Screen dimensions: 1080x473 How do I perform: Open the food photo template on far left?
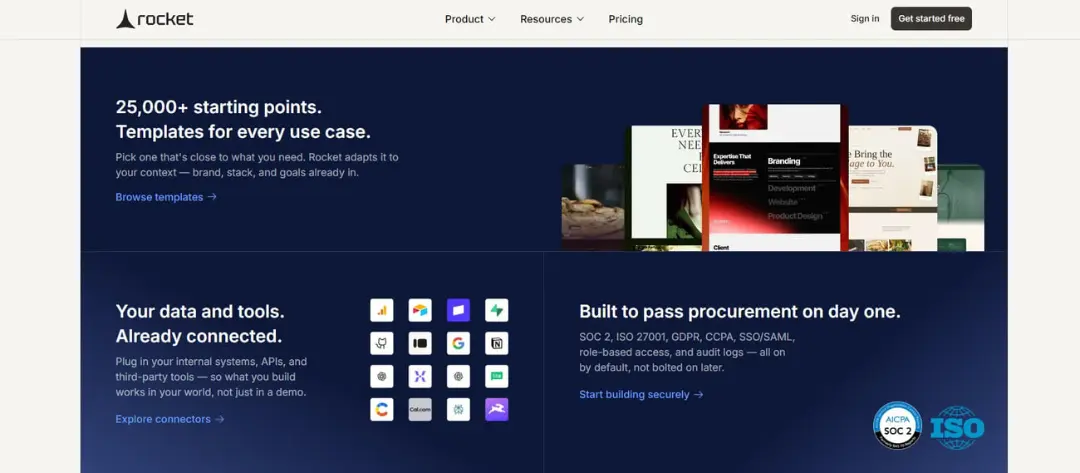tap(593, 207)
